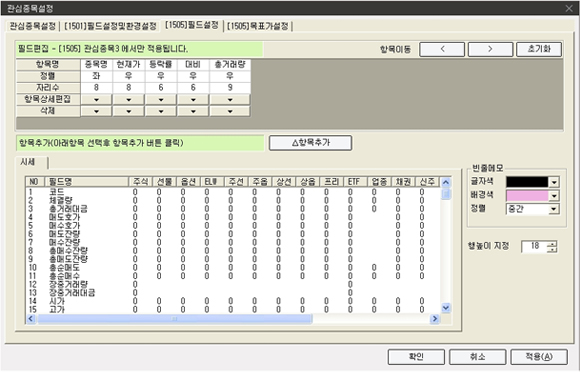Image resolution: width=580 pixels, height=372 pixels.
Task: Select the 총거래대금 field row
Action: [233, 209]
